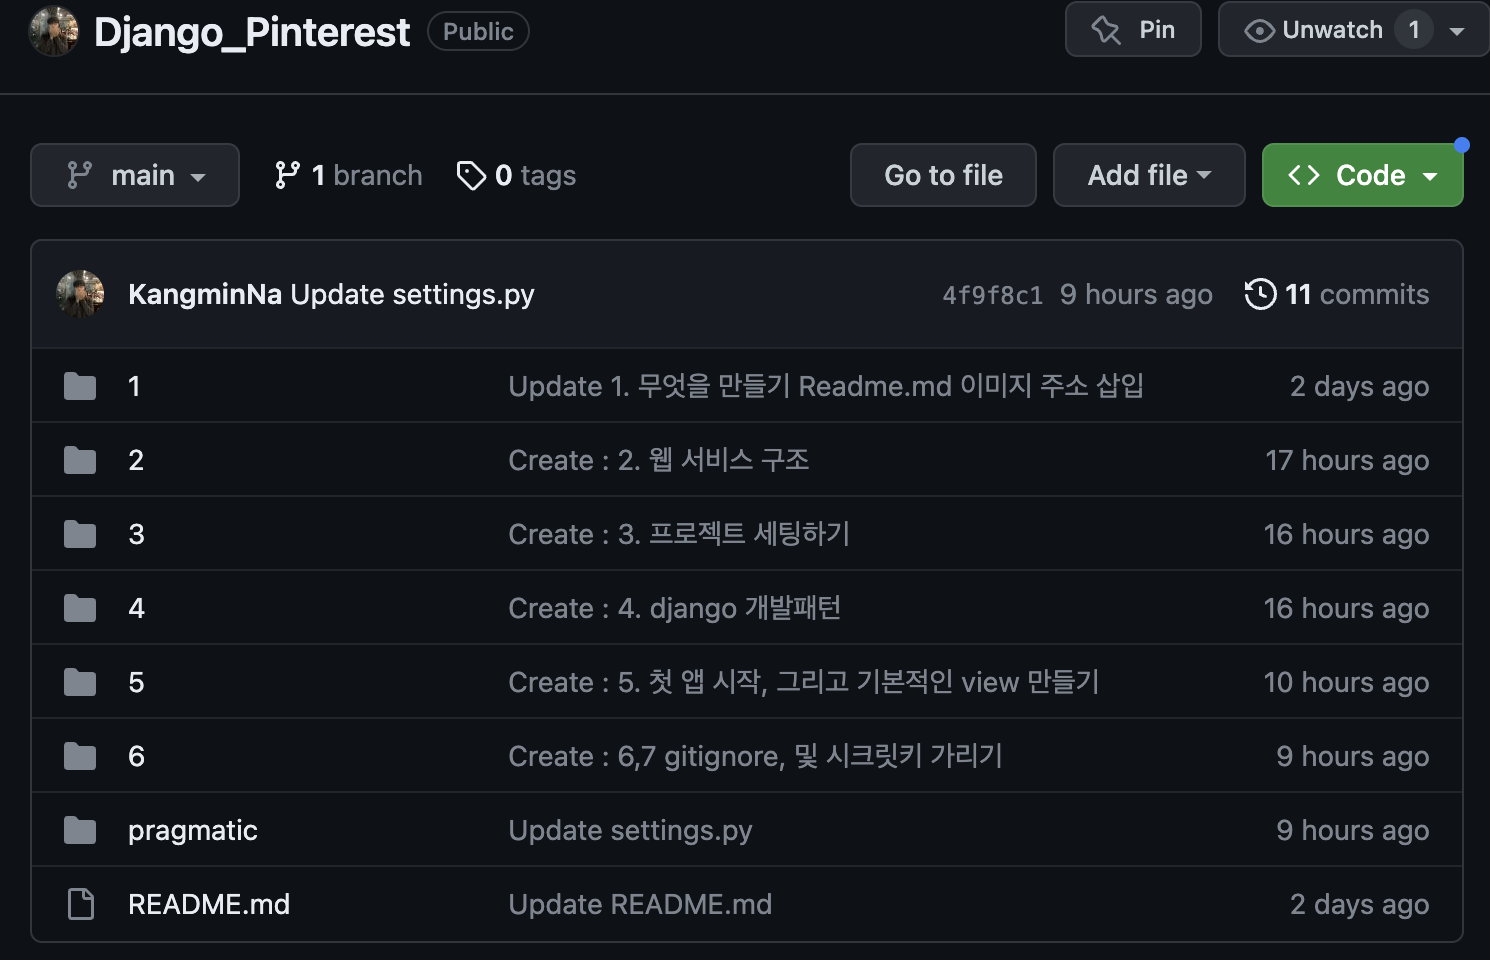Open commit 'Update 1. 무엇을 만들기 Readme.md' message

pos(826,386)
